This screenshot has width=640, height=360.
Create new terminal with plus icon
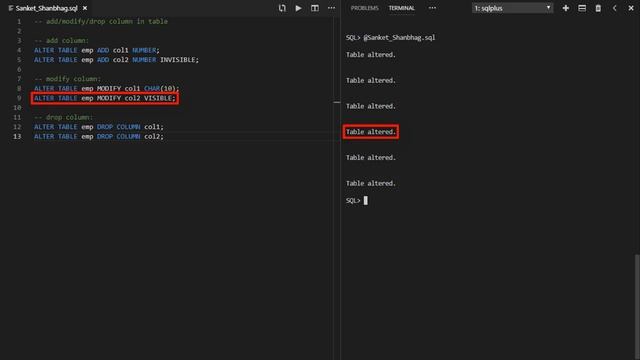pos(566,8)
